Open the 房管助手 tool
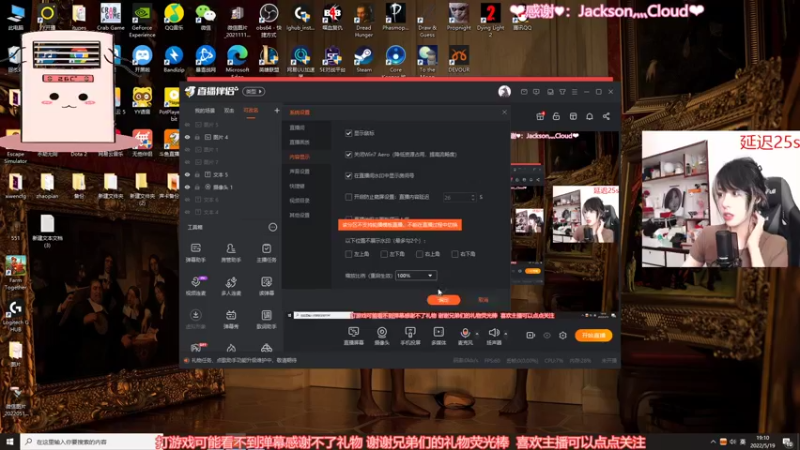The width and height of the screenshot is (800, 450). click(231, 253)
